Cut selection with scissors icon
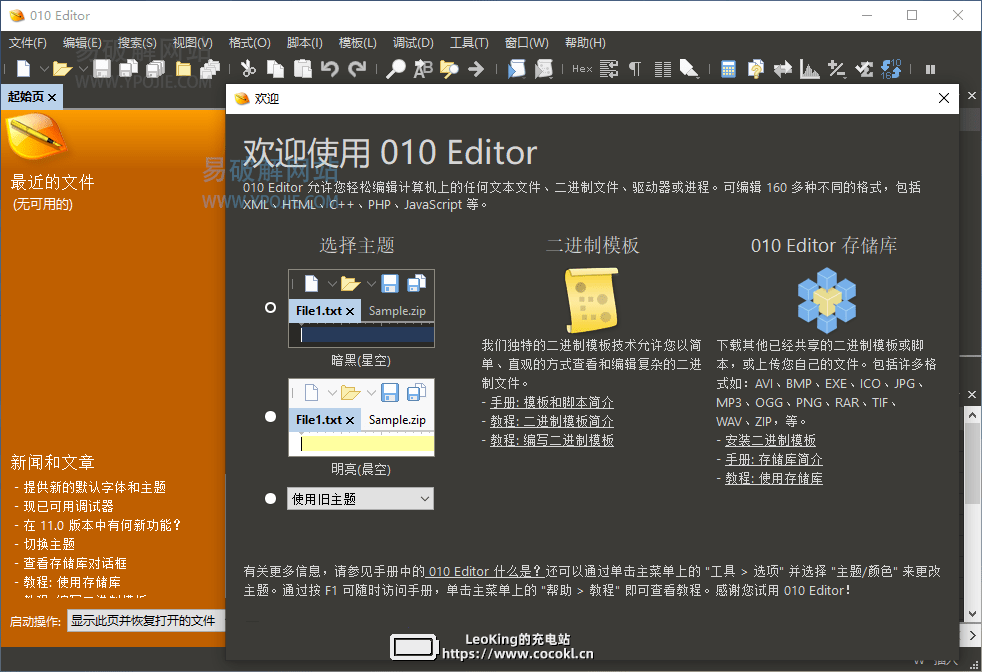The height and width of the screenshot is (672, 982). tap(249, 68)
